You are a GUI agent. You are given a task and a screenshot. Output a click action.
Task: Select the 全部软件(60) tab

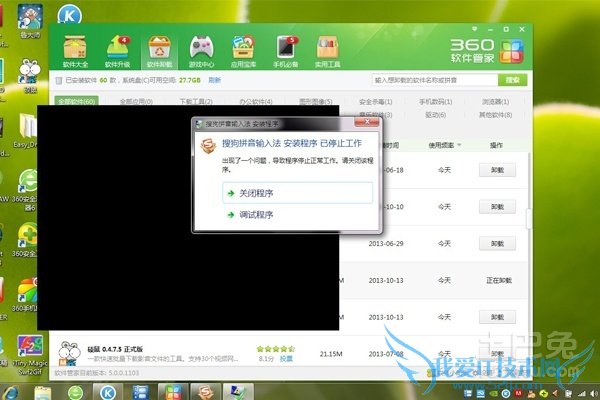pos(77,101)
